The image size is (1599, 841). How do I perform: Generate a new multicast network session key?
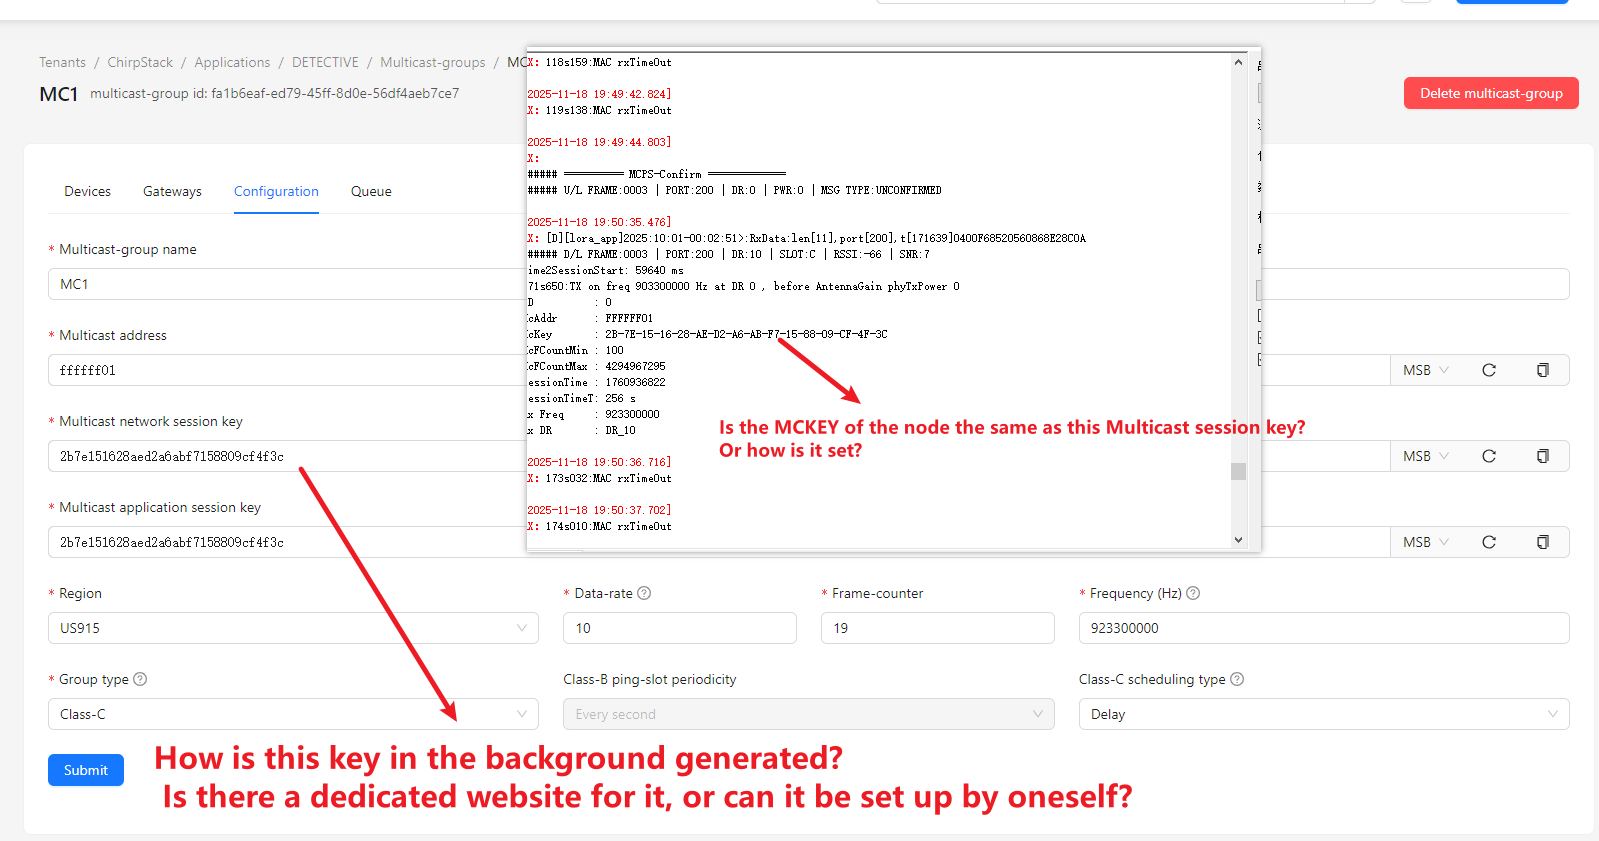(x=1488, y=456)
